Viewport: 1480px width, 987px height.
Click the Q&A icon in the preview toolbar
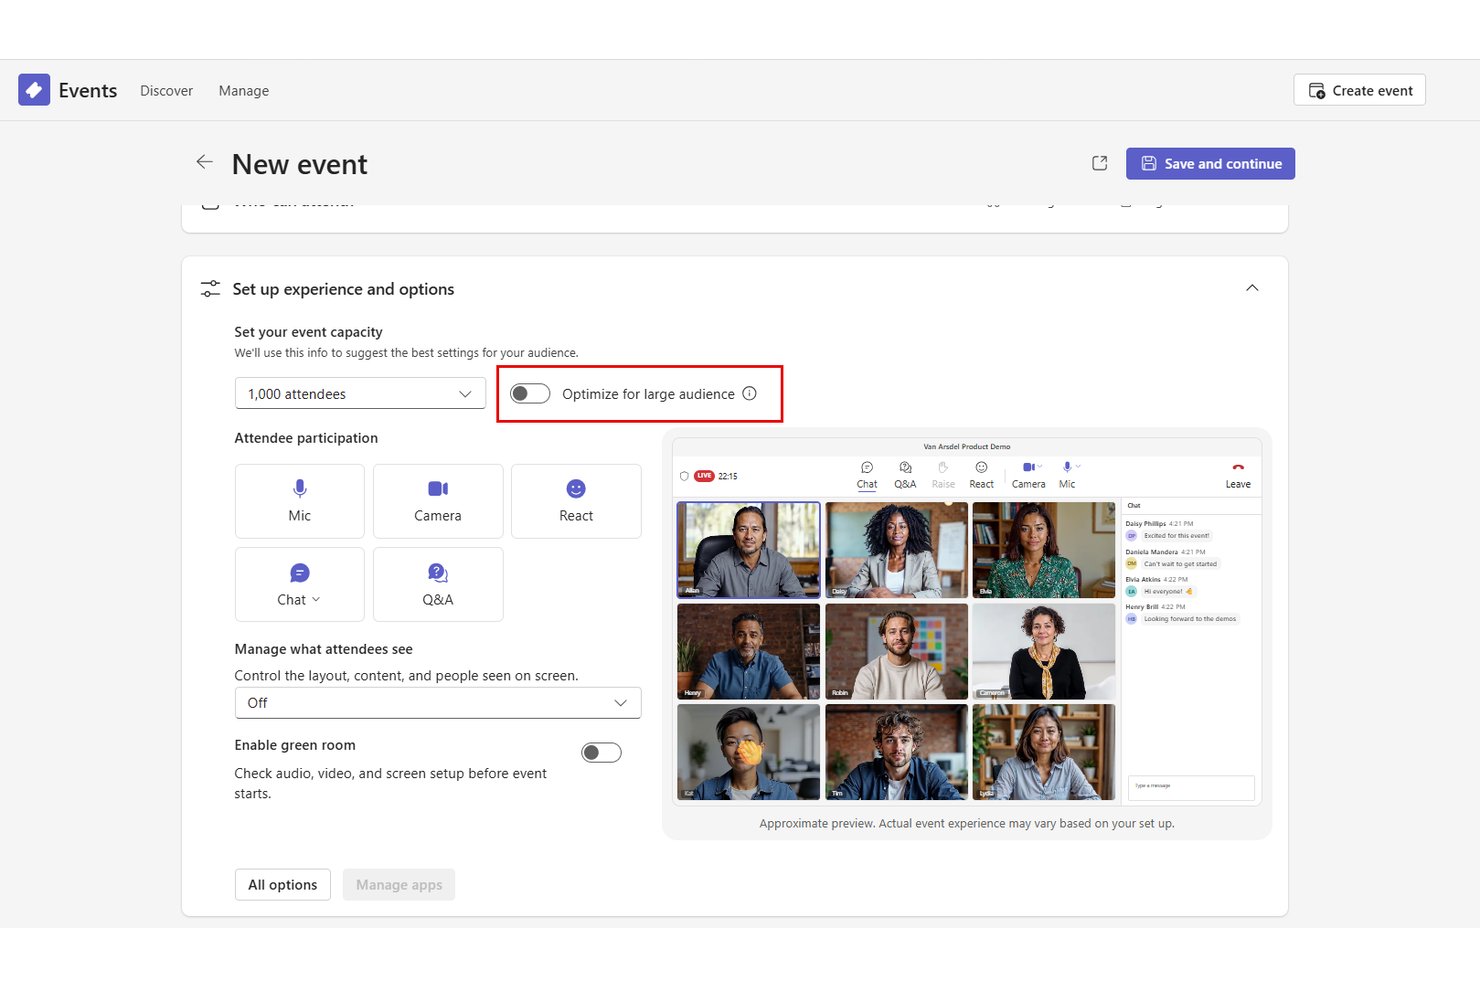905,468
